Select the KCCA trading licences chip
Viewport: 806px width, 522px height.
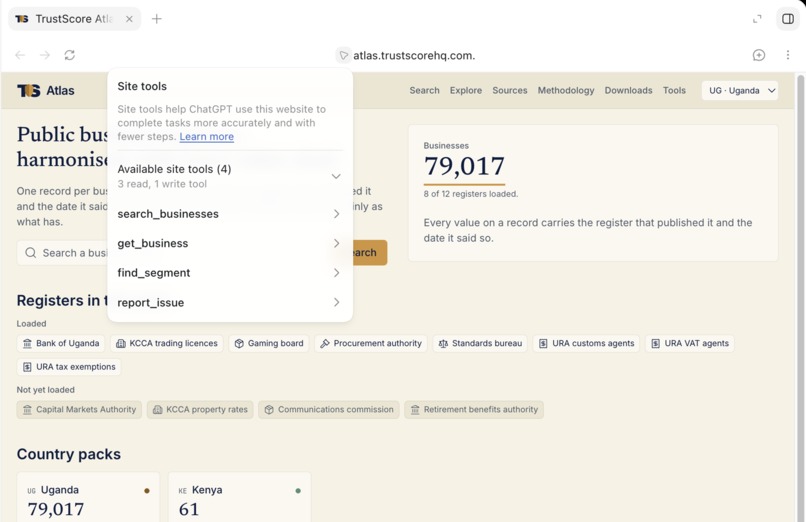[x=167, y=343]
